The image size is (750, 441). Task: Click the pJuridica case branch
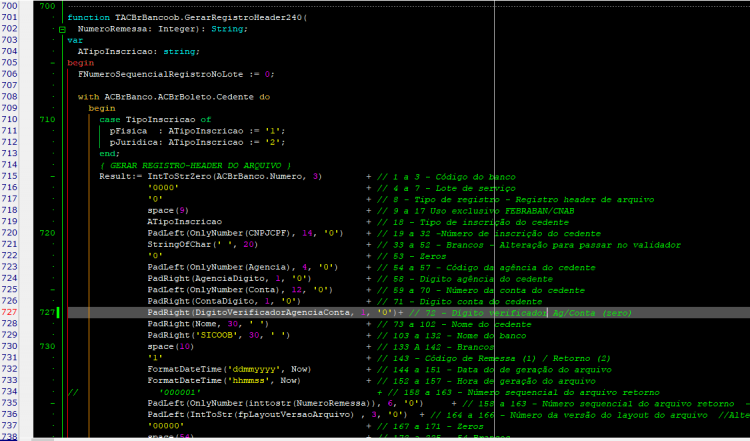pos(197,143)
